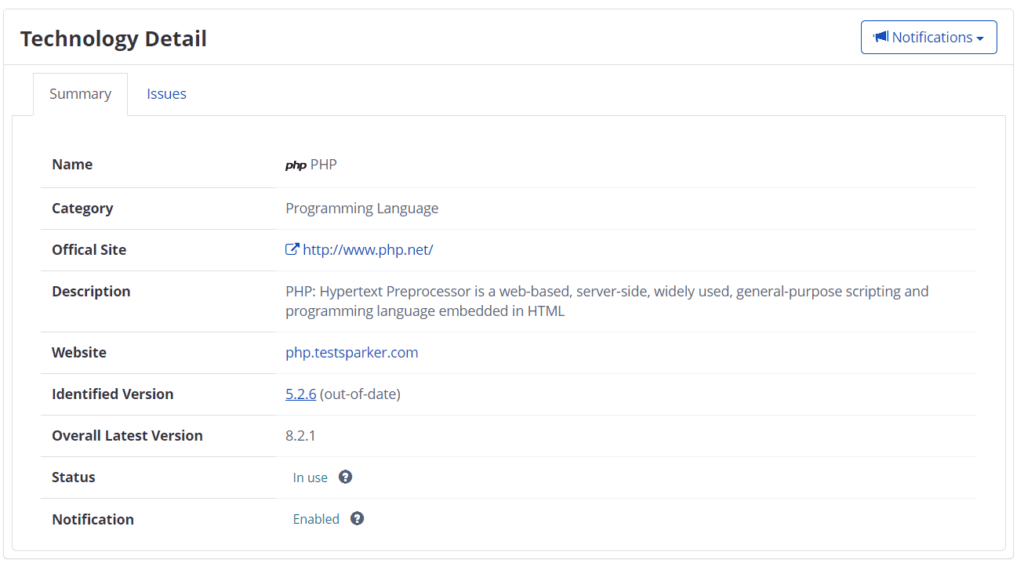Viewport: 1024px width, 570px height.
Task: Click the Status row label
Action: (x=73, y=477)
